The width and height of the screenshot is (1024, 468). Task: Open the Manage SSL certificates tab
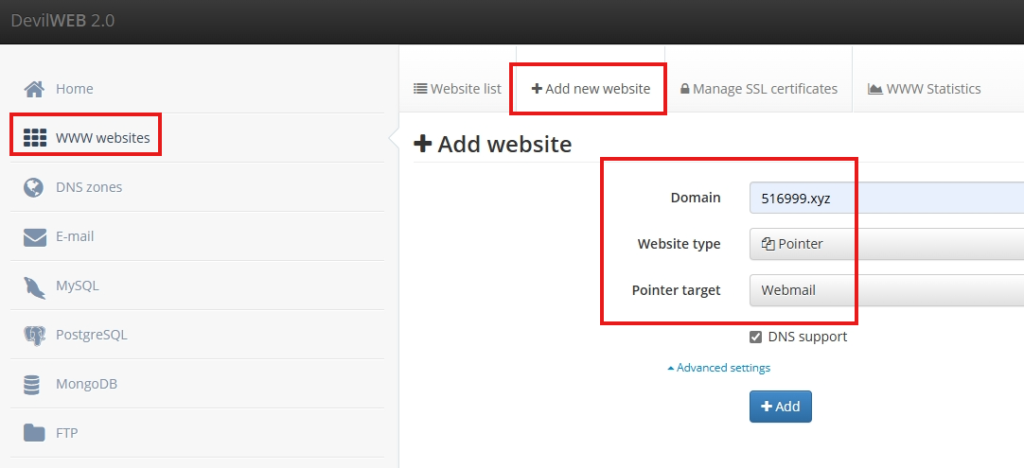coord(758,89)
